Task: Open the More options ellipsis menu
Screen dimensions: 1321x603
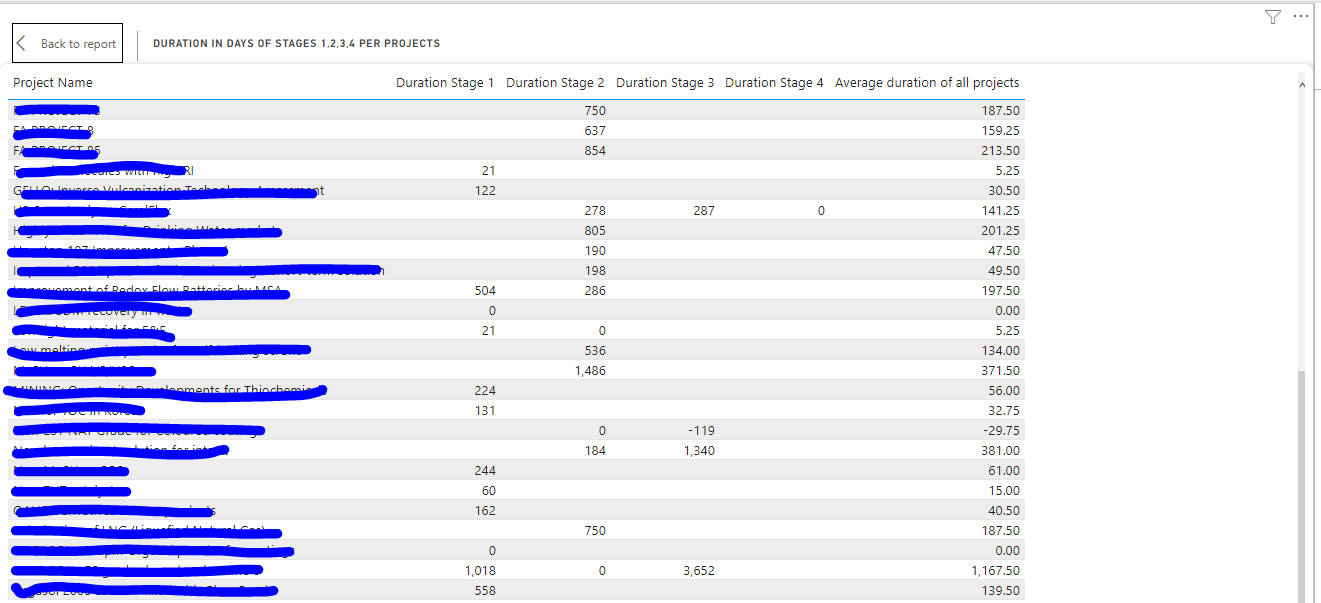Action: (1300, 17)
